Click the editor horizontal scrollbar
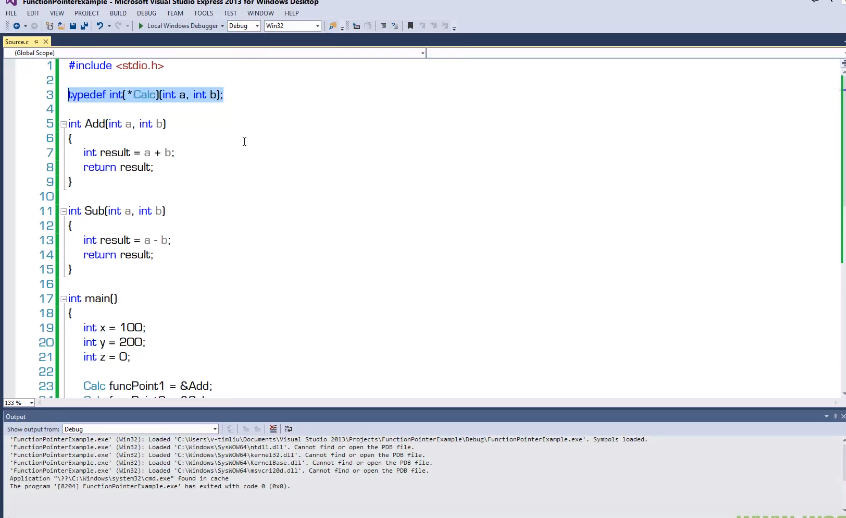The height and width of the screenshot is (518, 846). tap(437, 403)
